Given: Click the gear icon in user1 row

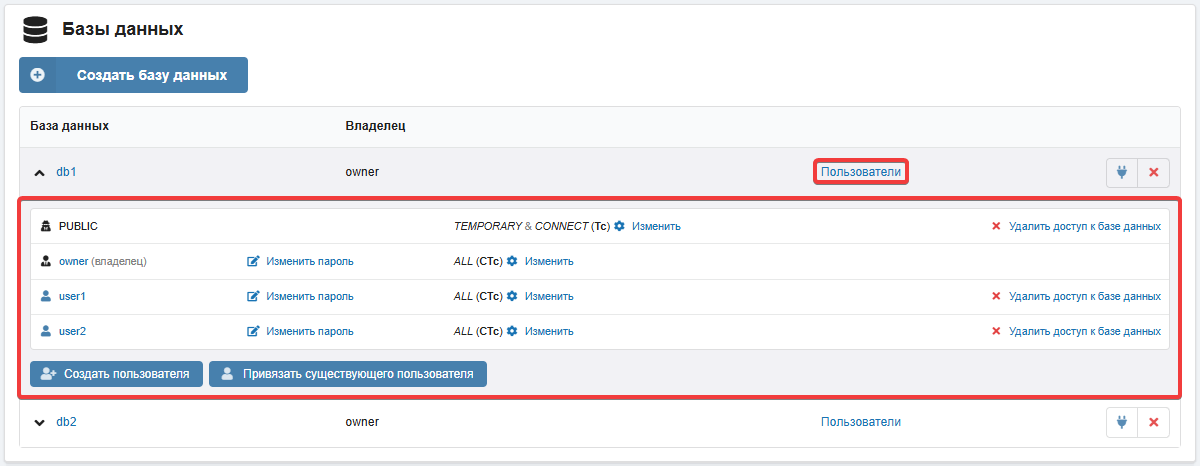Looking at the screenshot, I should click(x=512, y=296).
